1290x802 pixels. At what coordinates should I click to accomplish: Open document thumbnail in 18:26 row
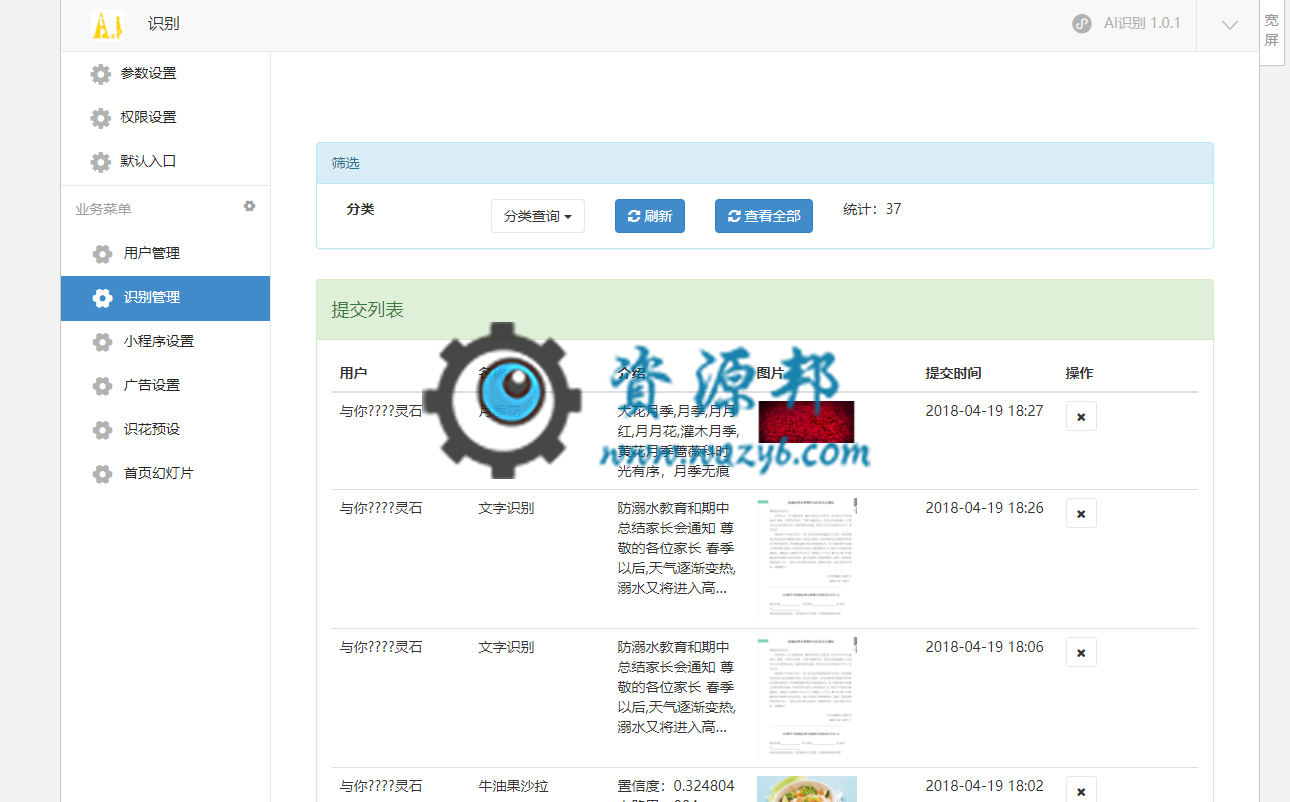[x=808, y=558]
